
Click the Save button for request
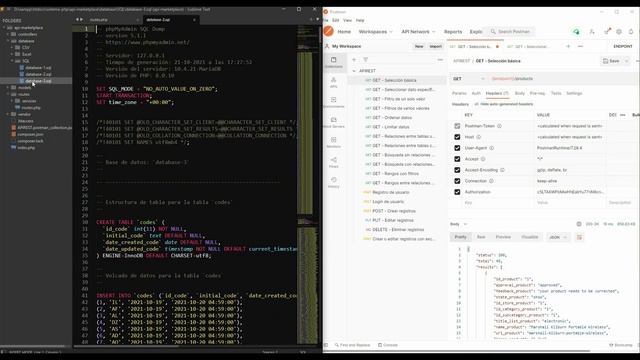[x=611, y=61]
